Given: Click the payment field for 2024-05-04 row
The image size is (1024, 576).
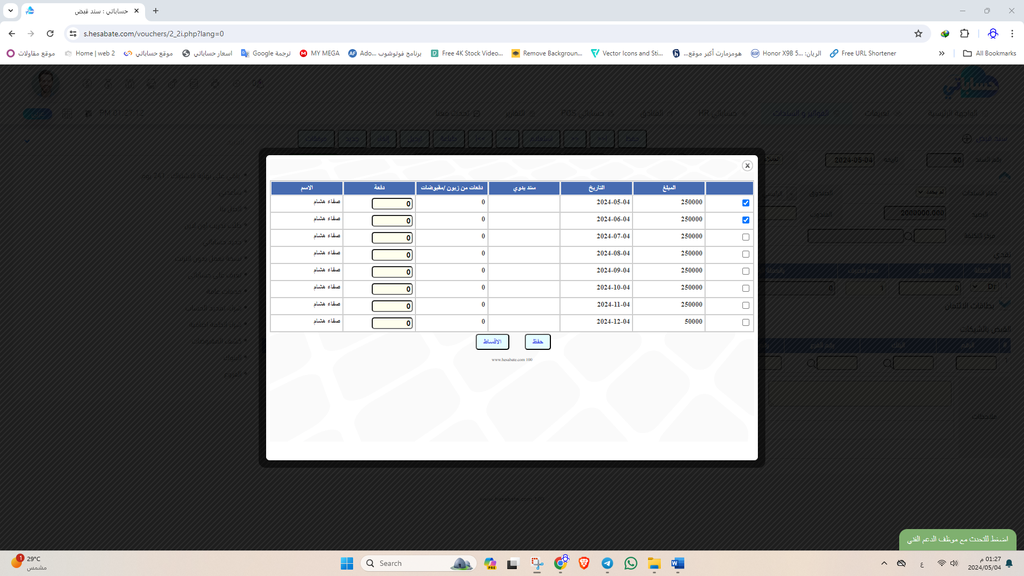Looking at the screenshot, I should (x=392, y=204).
